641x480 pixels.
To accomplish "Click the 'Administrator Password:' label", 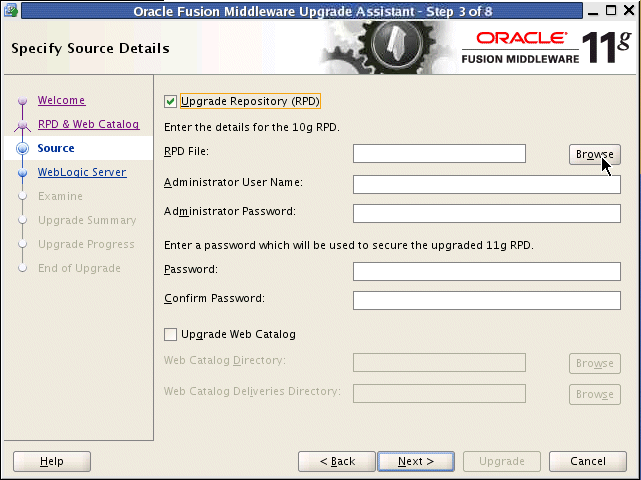I will (230, 211).
